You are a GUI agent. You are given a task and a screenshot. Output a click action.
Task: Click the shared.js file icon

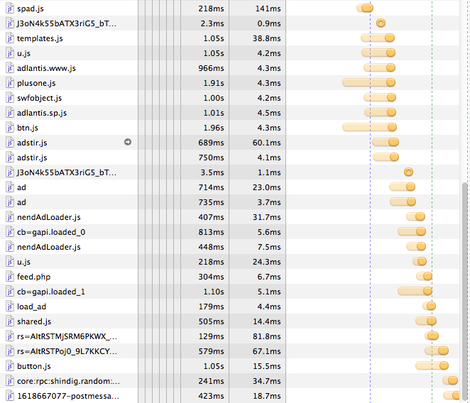tap(10, 321)
